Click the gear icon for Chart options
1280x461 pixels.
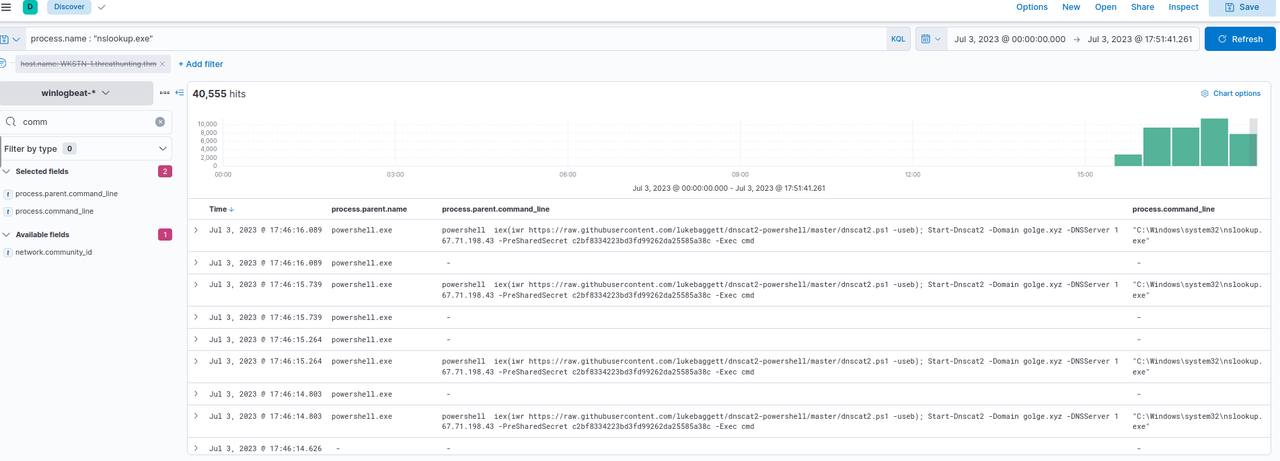coord(1205,93)
